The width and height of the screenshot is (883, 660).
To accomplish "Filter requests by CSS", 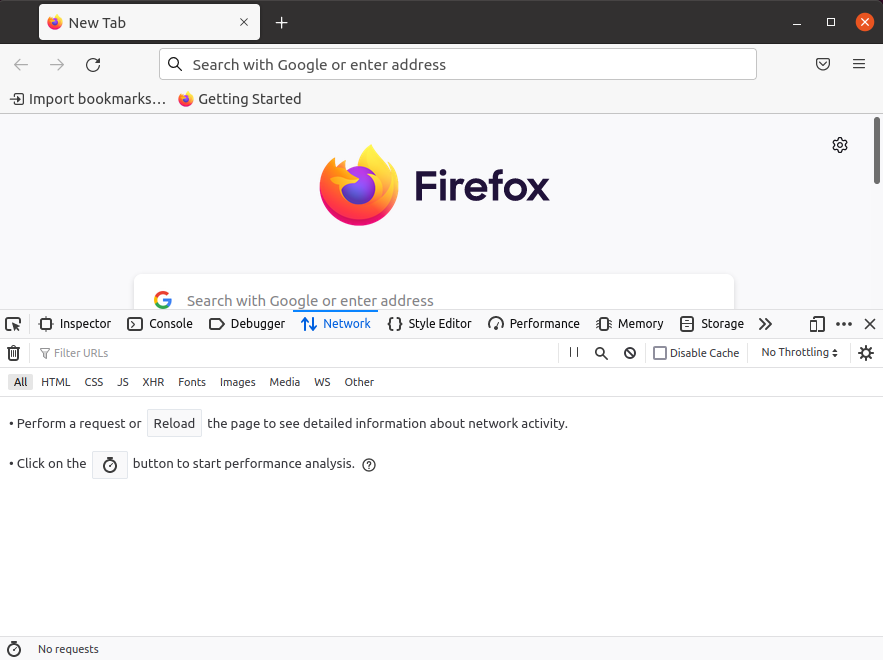I will click(93, 382).
